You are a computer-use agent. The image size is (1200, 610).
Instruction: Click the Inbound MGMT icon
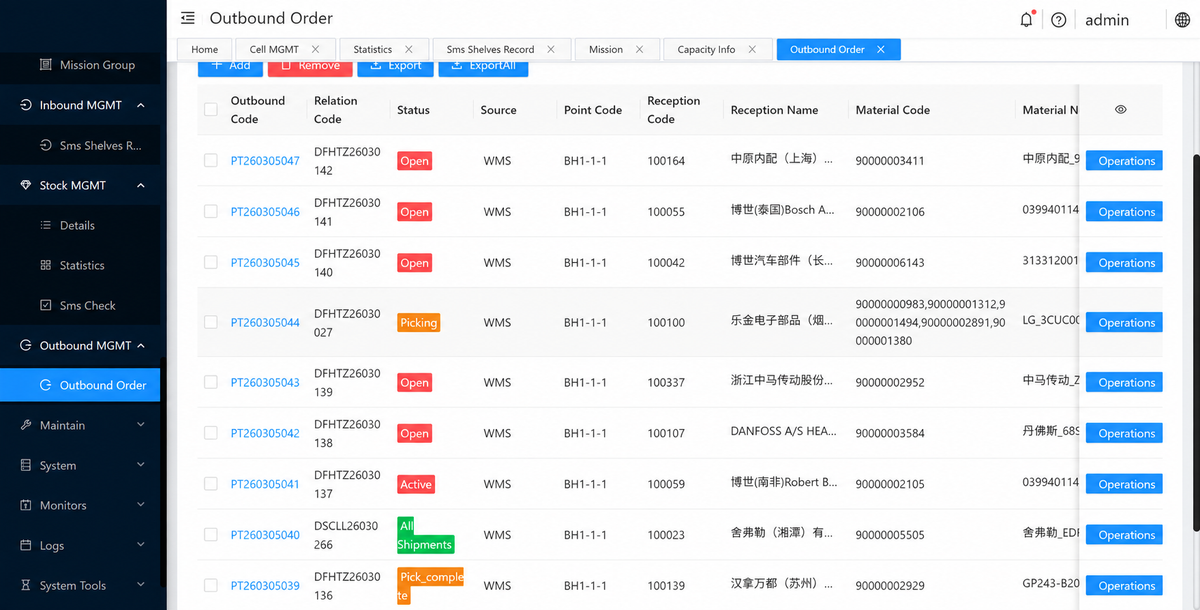pyautogui.click(x=26, y=105)
